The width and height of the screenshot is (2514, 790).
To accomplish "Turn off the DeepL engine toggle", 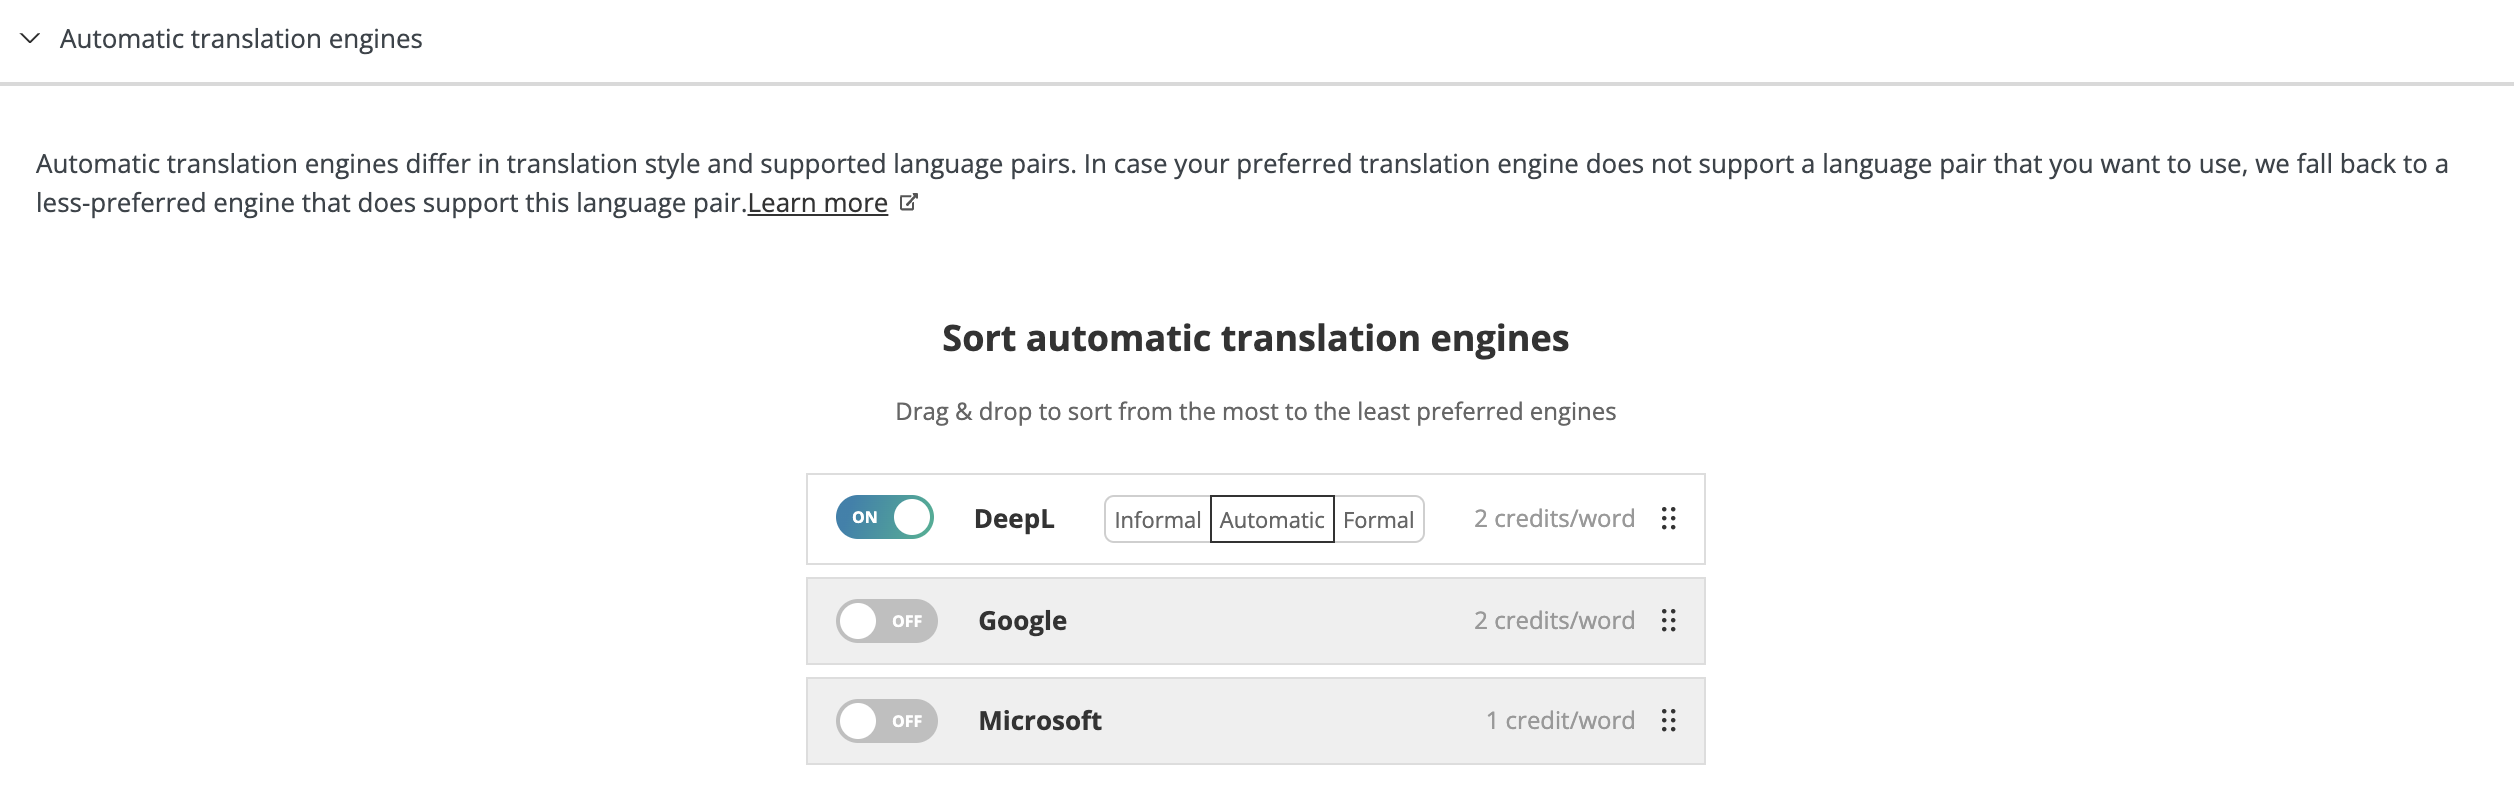I will pyautogui.click(x=885, y=518).
